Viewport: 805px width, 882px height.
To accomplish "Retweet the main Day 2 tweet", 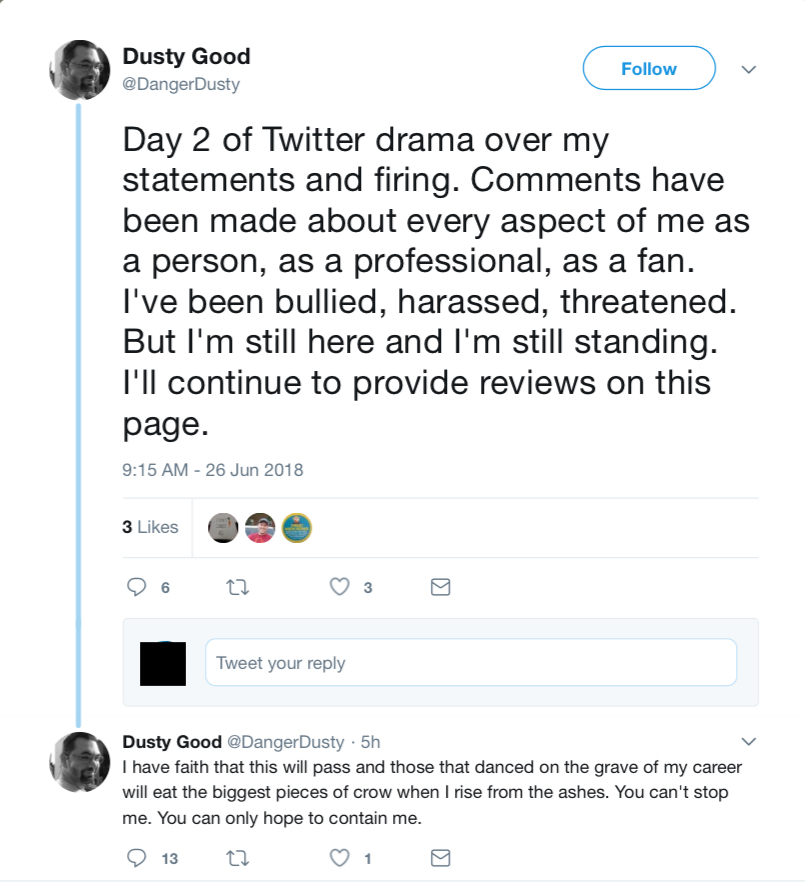I will 237,587.
